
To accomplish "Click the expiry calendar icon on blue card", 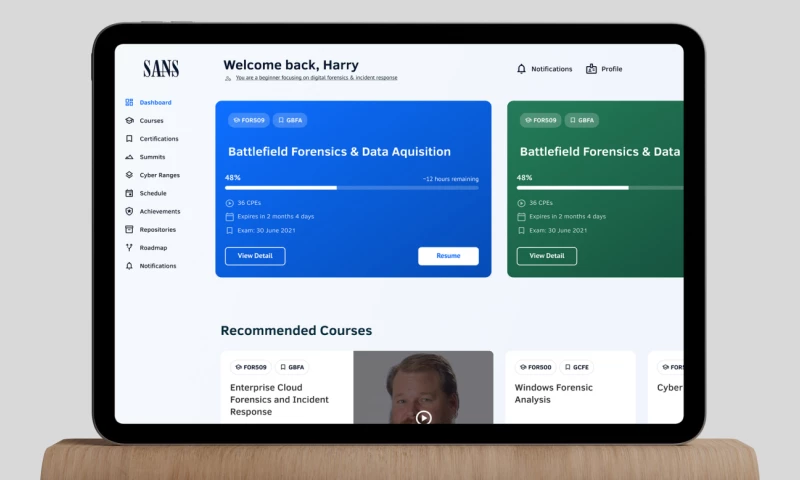I will pyautogui.click(x=230, y=217).
